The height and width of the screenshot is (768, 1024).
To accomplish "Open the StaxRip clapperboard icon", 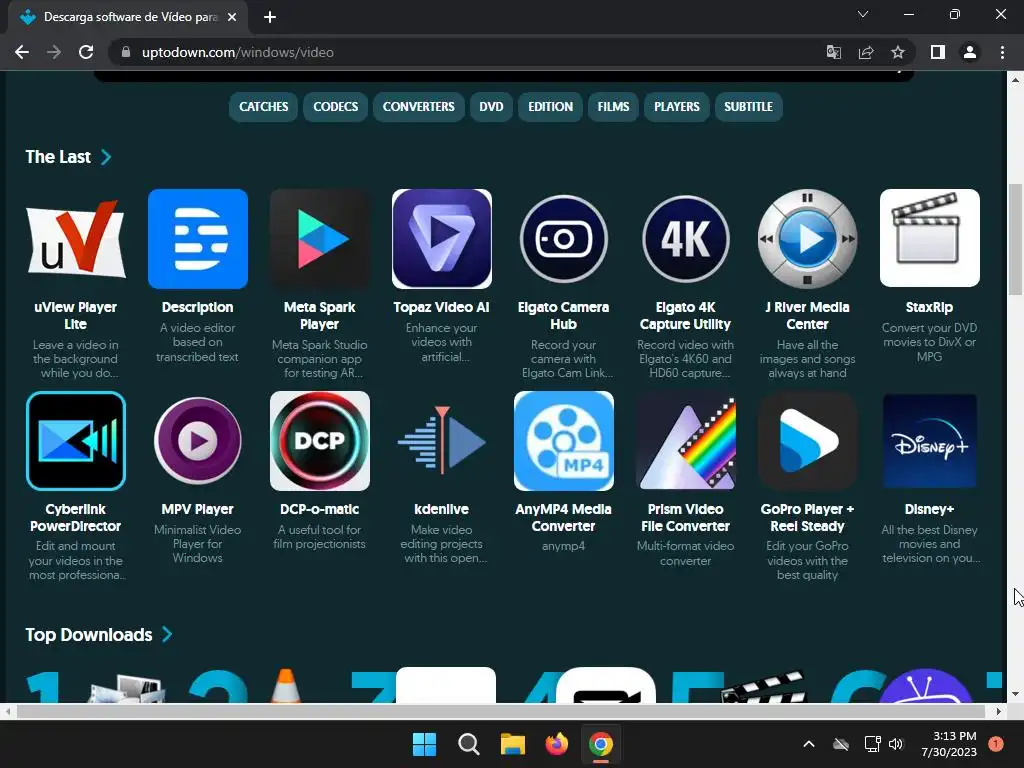I will 930,238.
